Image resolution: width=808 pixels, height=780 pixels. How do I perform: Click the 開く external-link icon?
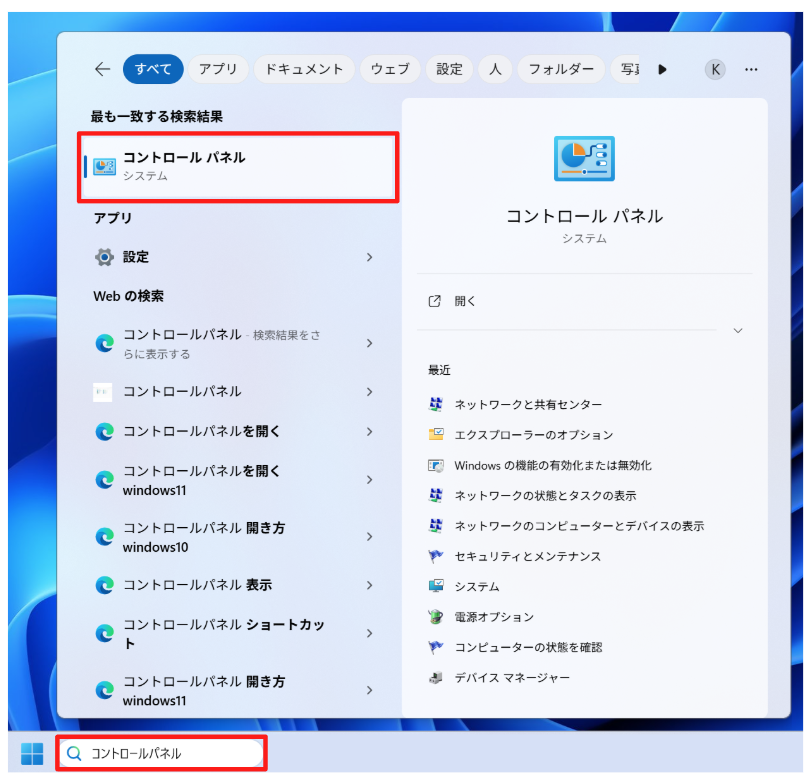pyautogui.click(x=434, y=301)
